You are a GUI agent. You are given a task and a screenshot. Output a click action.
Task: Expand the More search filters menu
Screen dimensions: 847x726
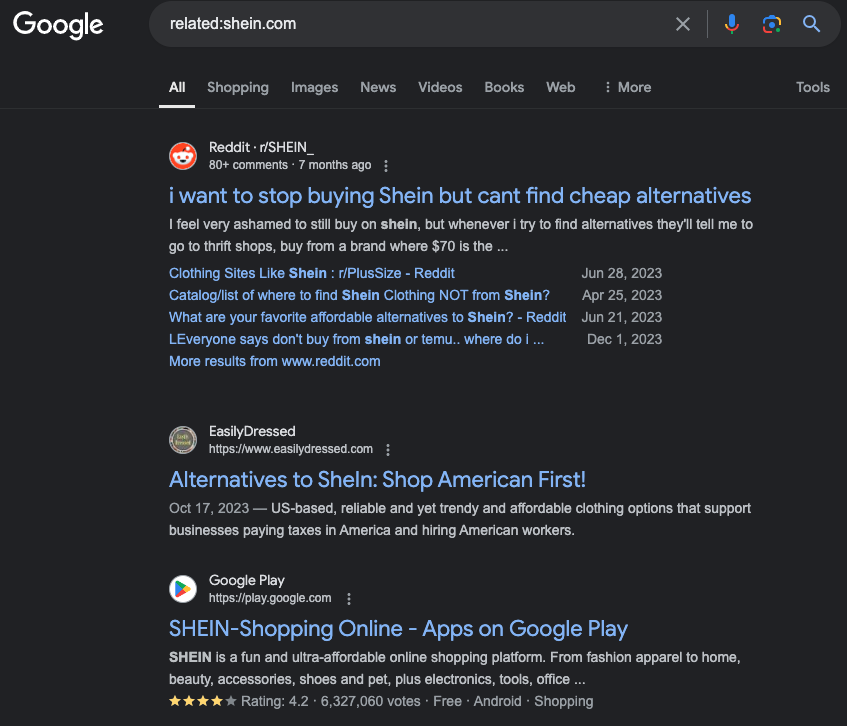pos(627,87)
